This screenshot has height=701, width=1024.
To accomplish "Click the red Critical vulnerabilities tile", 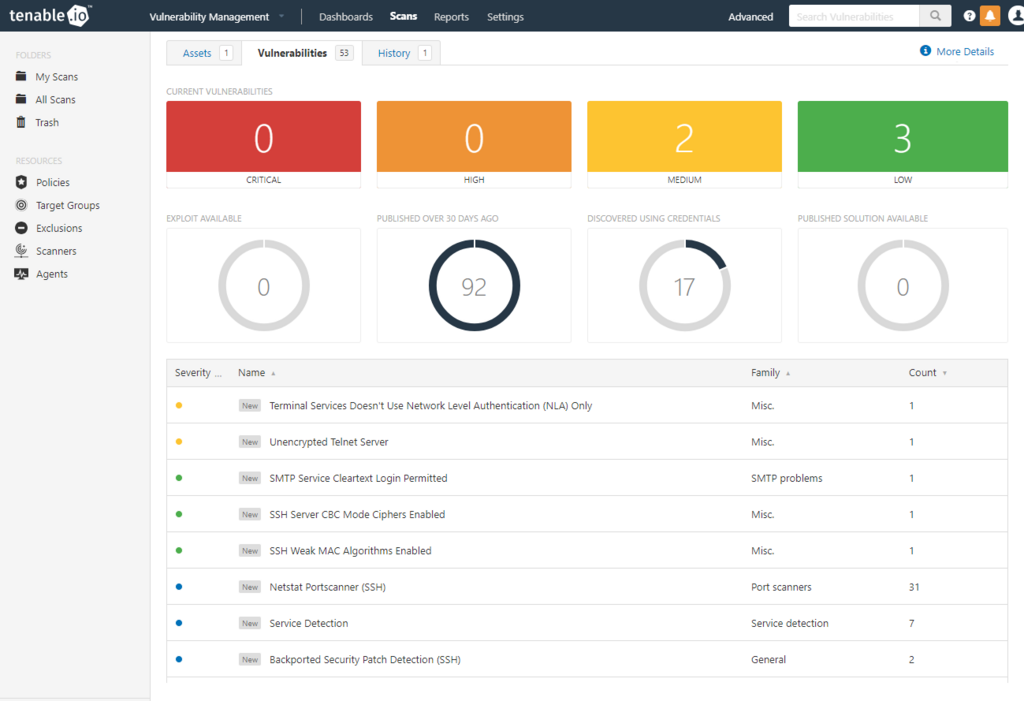I will point(263,144).
